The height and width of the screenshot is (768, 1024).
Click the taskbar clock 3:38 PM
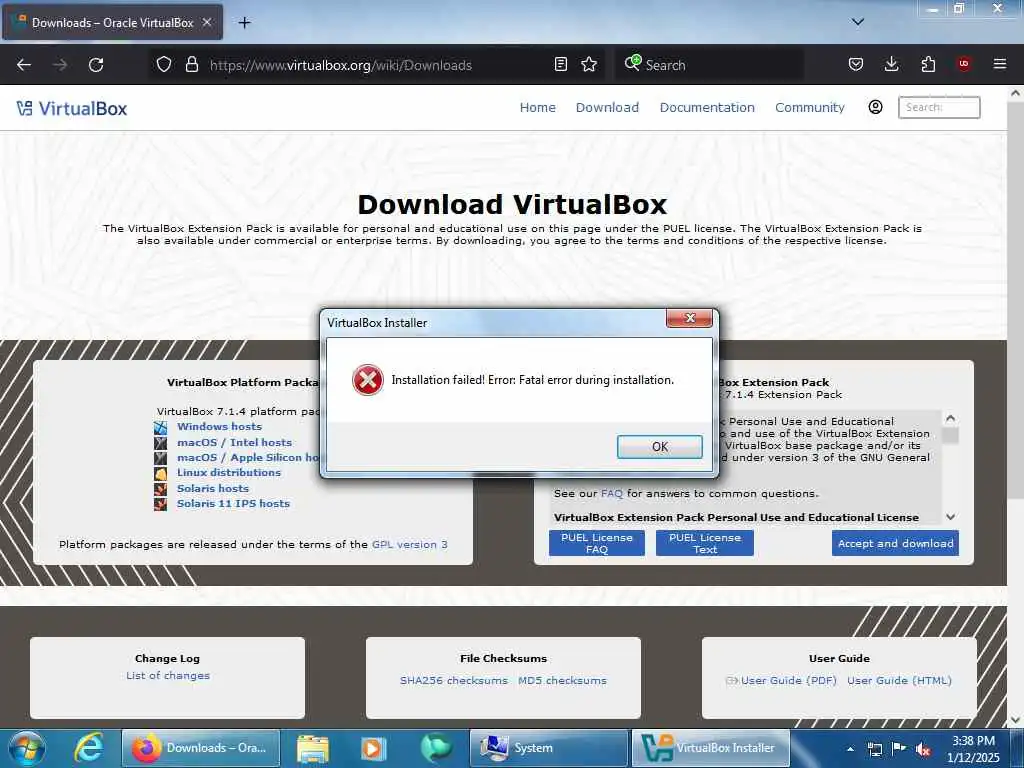click(973, 749)
